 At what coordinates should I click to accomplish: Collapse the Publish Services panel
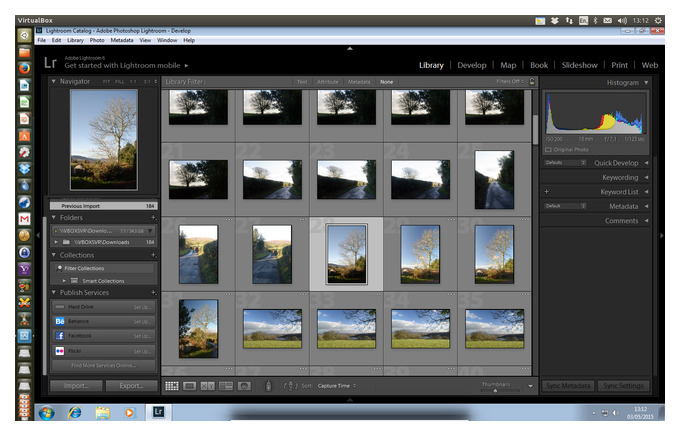click(54, 292)
